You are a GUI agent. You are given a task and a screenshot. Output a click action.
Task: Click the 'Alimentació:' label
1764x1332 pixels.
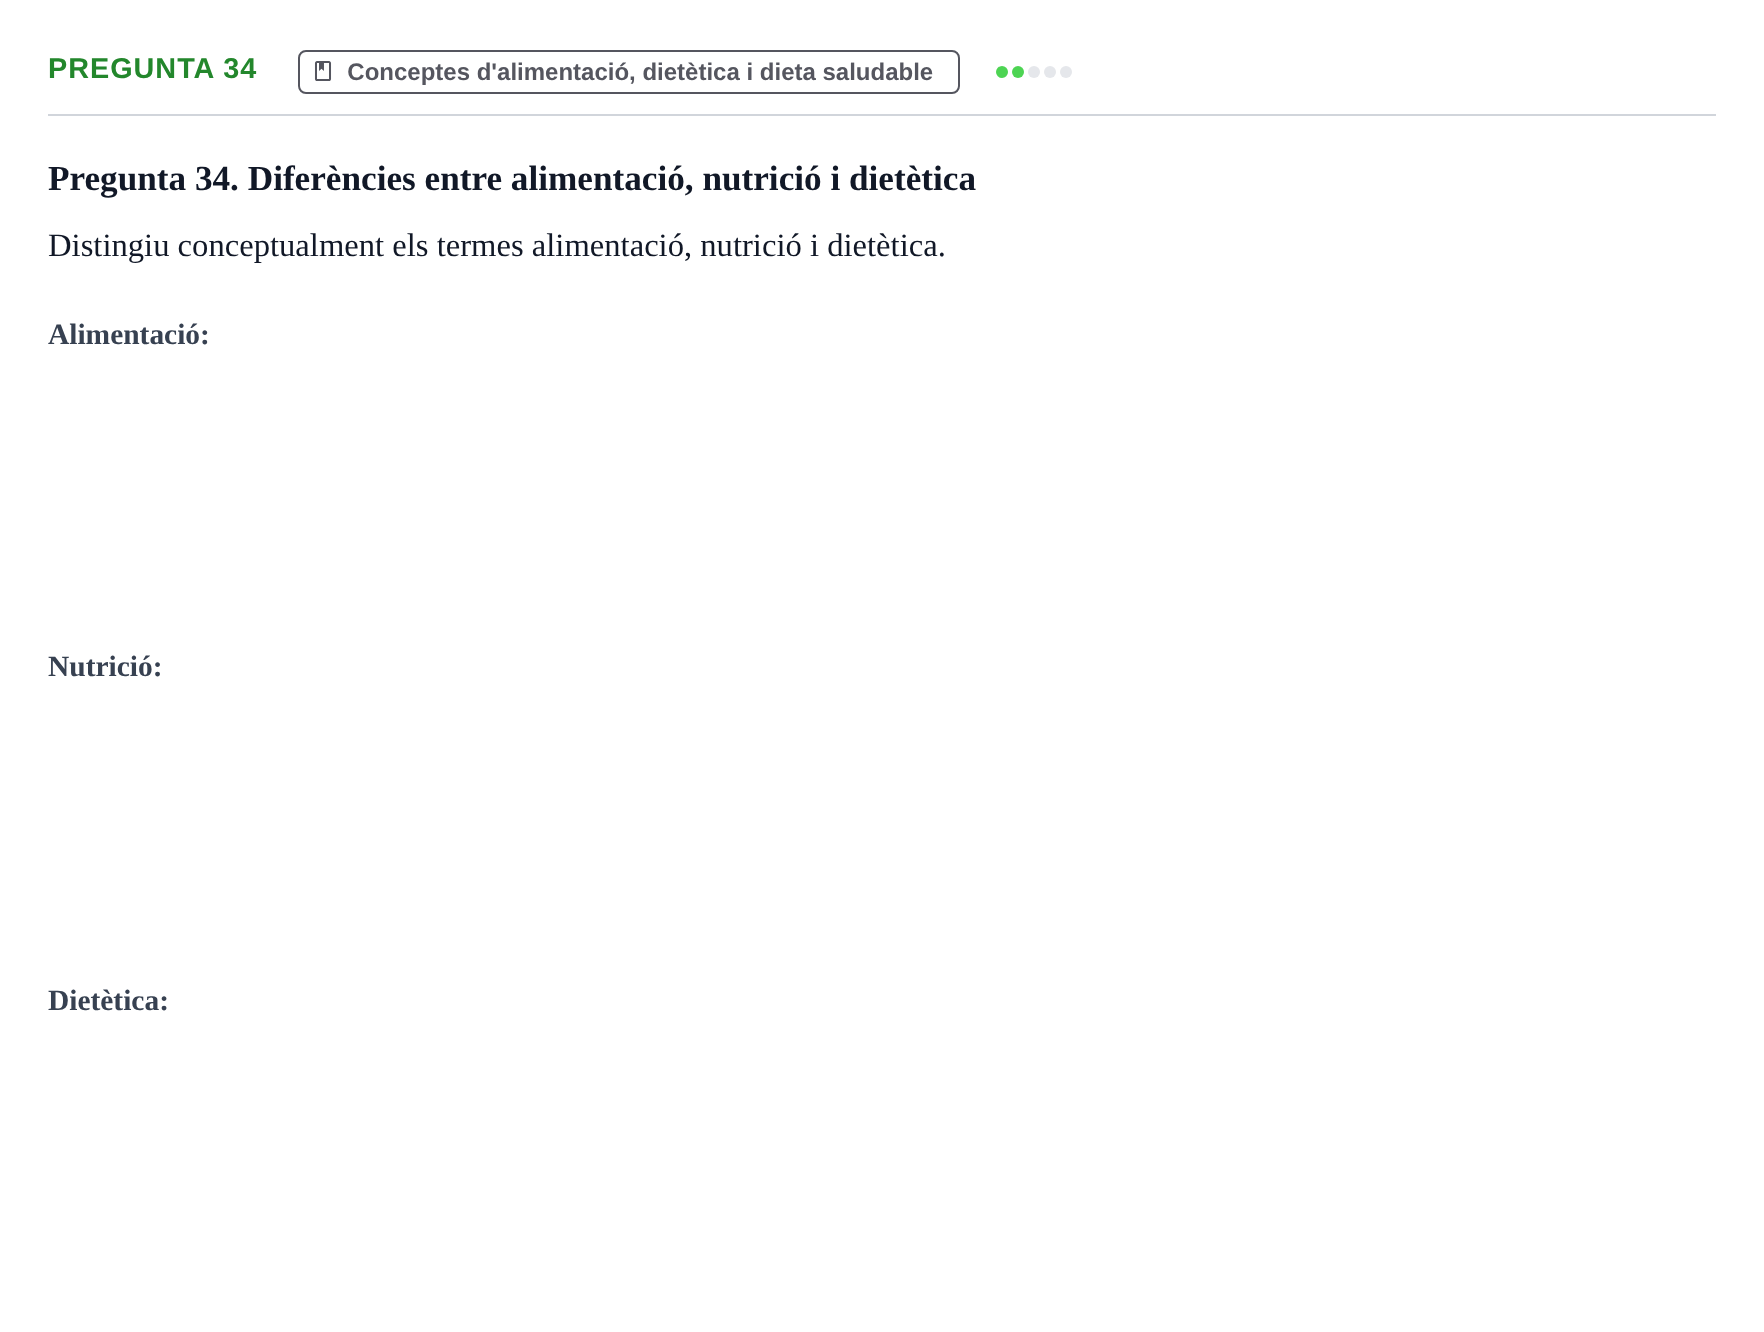coord(128,335)
